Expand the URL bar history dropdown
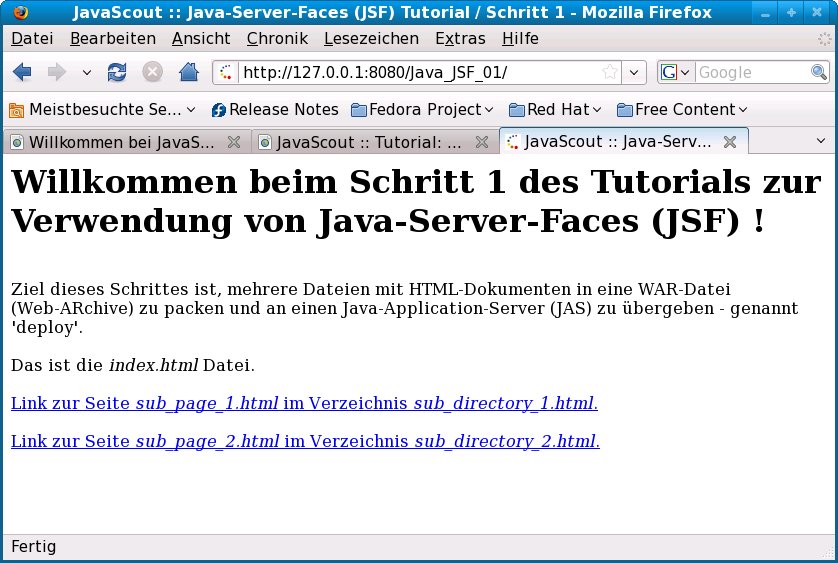This screenshot has width=838, height=563. [x=634, y=72]
